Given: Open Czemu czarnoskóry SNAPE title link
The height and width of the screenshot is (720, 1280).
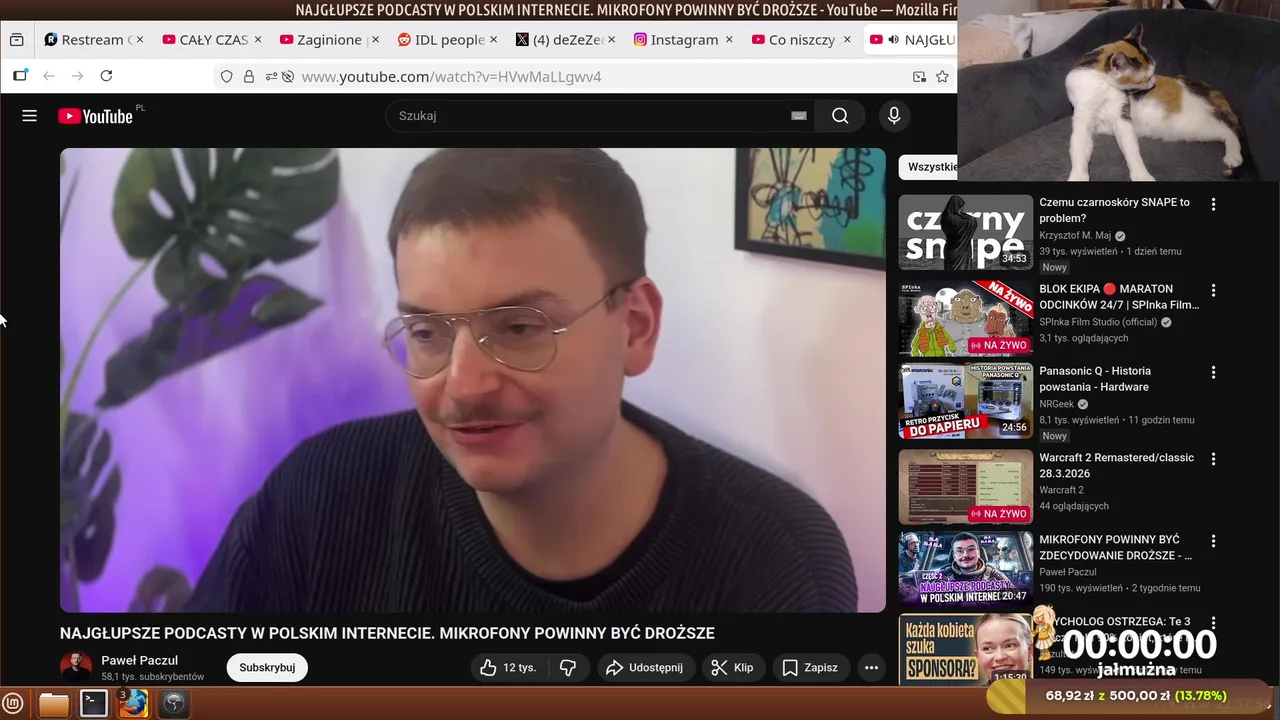Looking at the screenshot, I should (1114, 210).
